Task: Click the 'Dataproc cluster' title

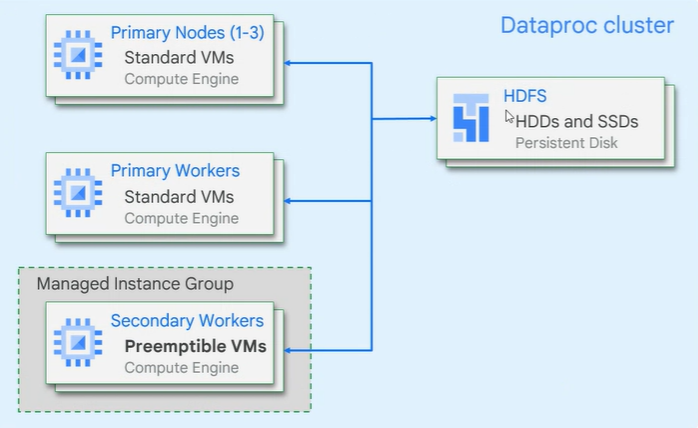Action: tap(587, 25)
